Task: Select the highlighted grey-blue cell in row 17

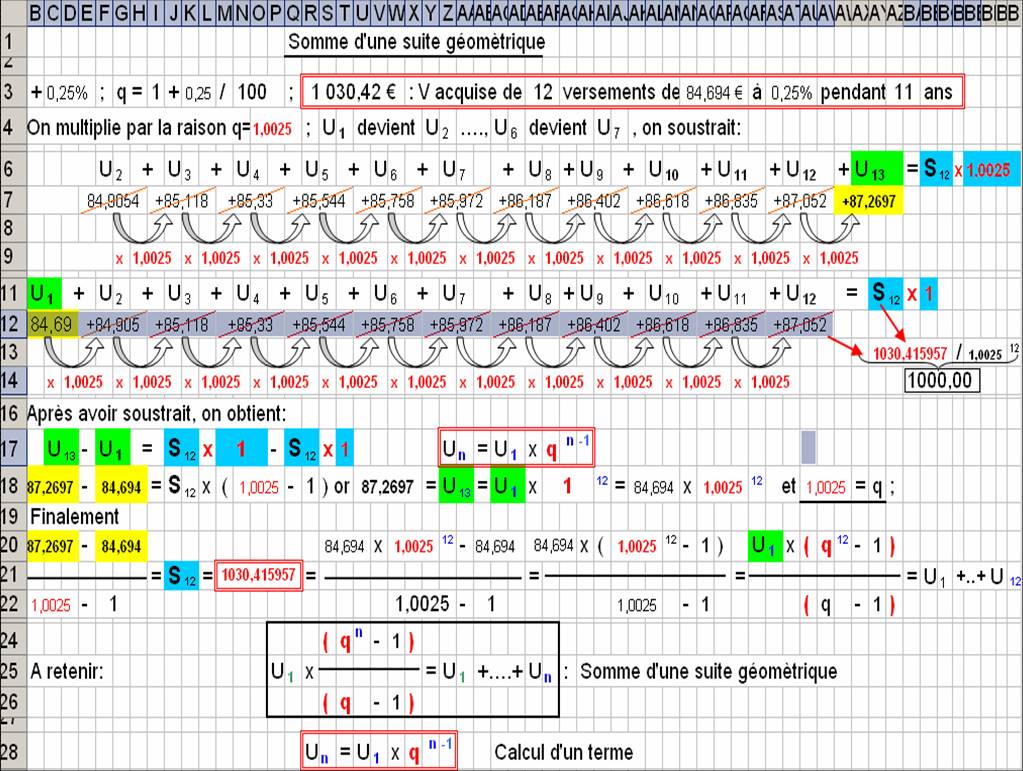Action: pyautogui.click(x=808, y=447)
